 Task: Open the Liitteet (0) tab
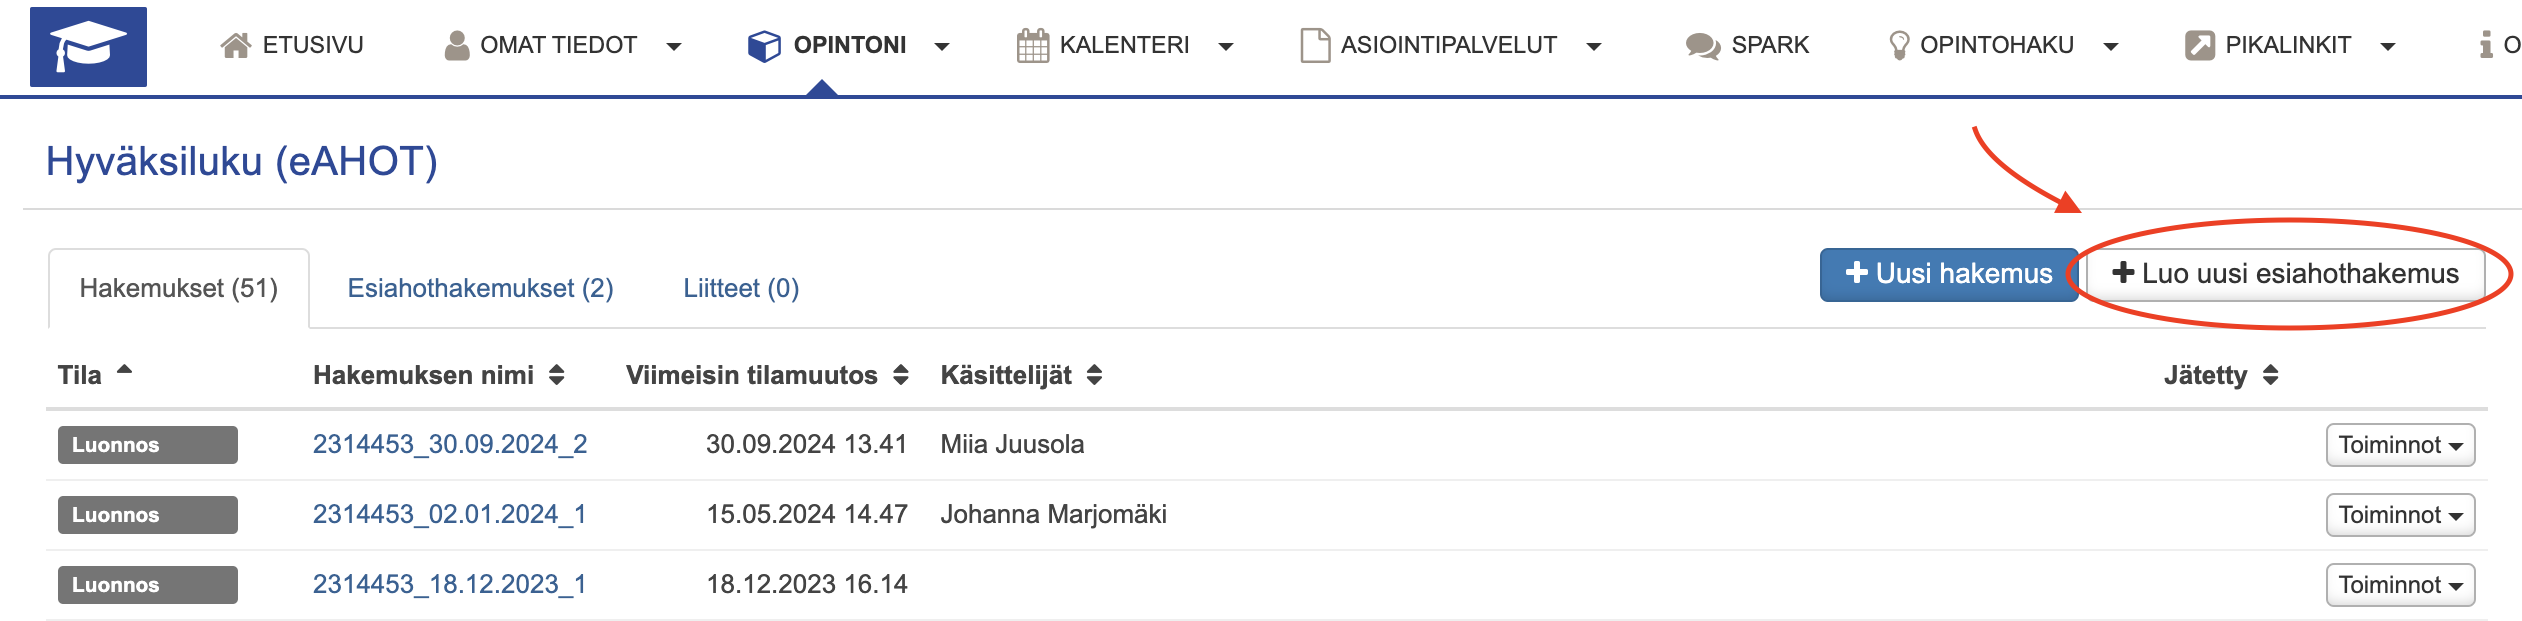[741, 289]
